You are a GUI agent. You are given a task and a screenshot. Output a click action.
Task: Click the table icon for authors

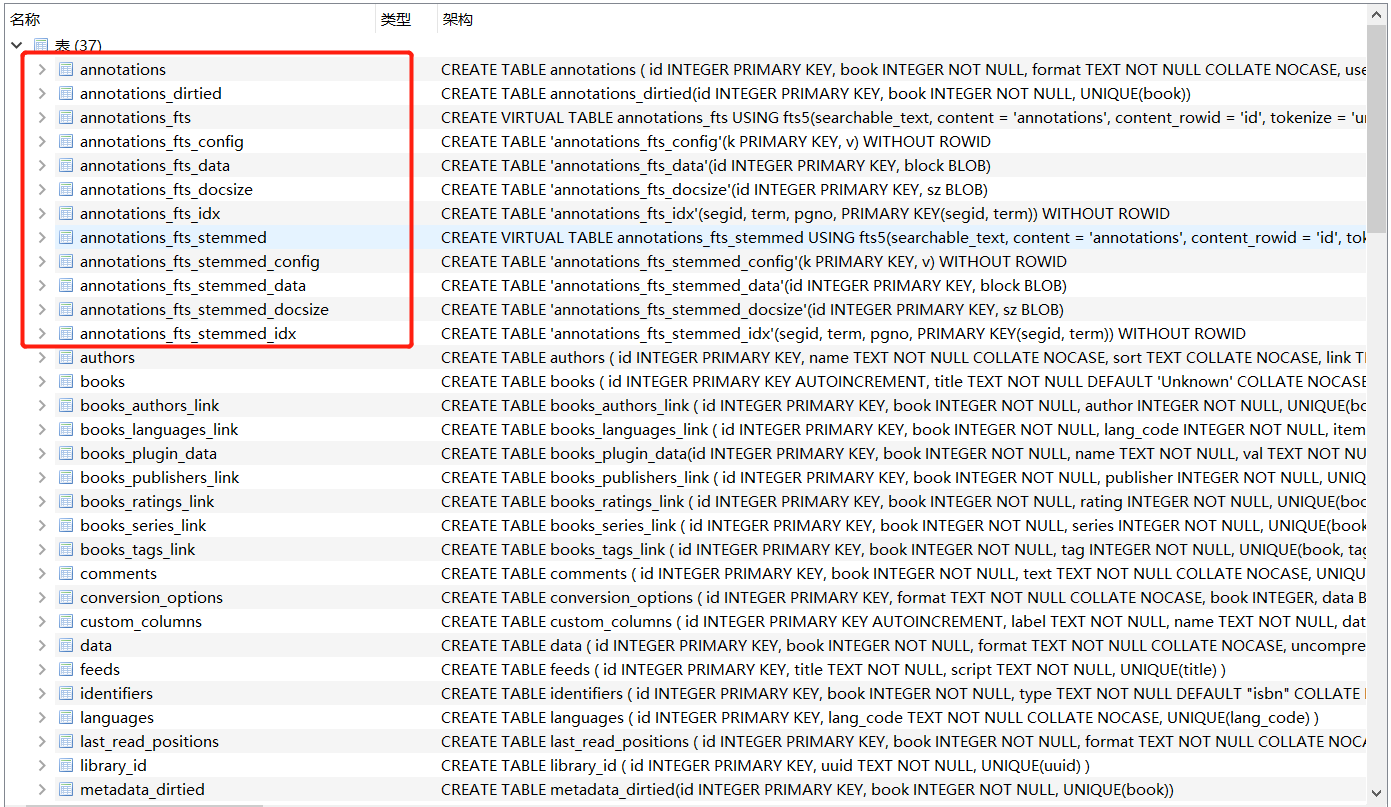click(x=65, y=357)
